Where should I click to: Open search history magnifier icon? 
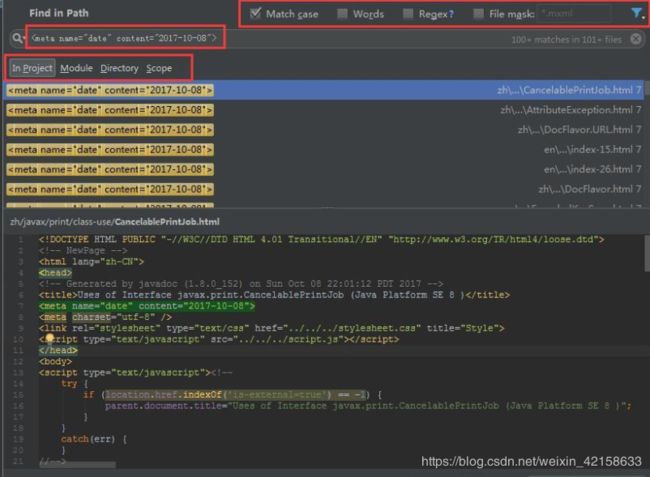click(x=17, y=39)
